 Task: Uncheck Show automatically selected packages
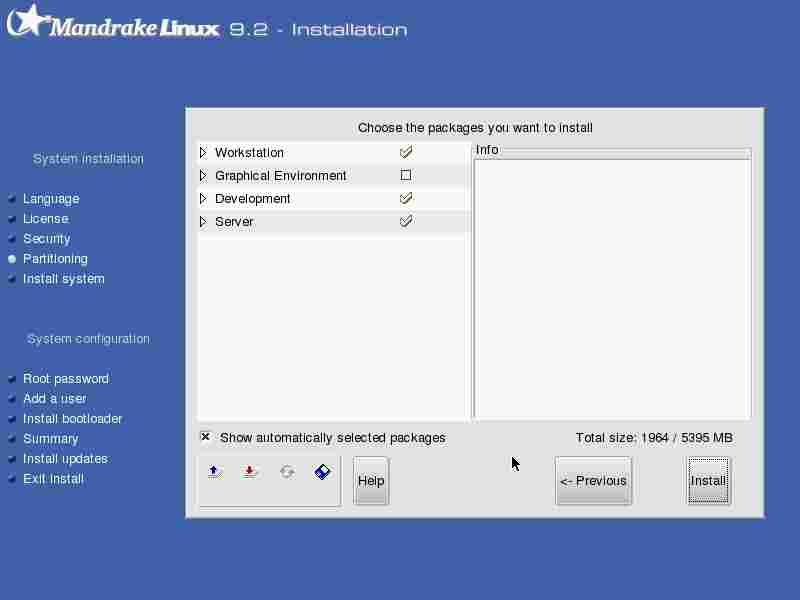tap(205, 437)
